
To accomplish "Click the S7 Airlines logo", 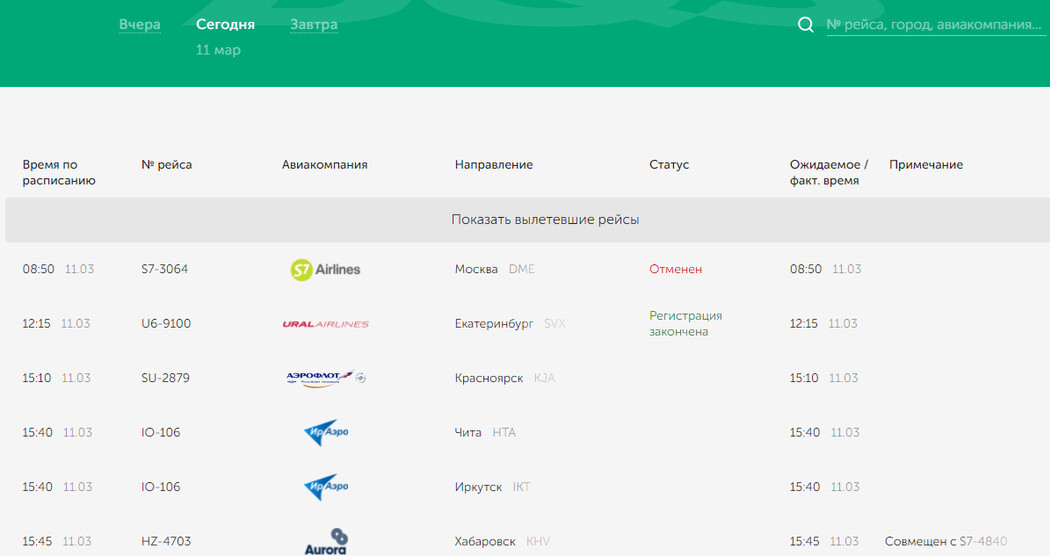I will 325,269.
